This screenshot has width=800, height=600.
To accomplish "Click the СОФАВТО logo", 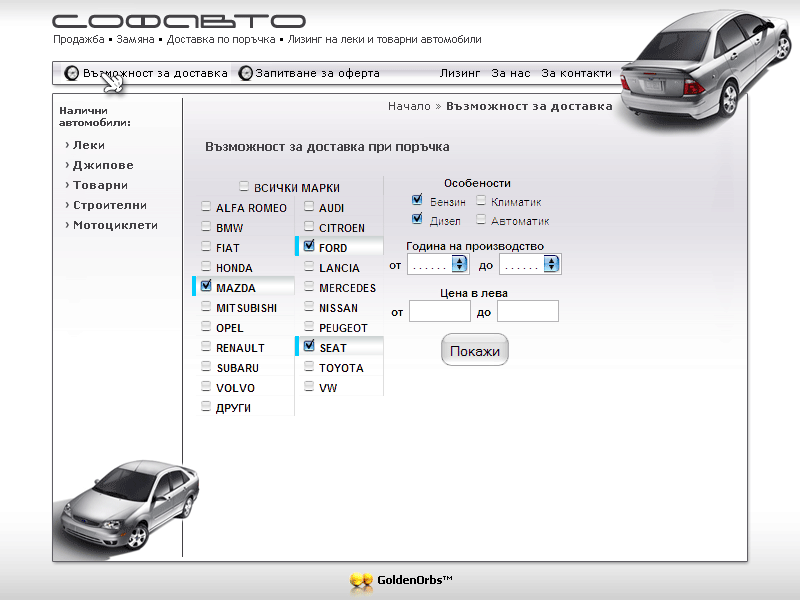I will 179,21.
